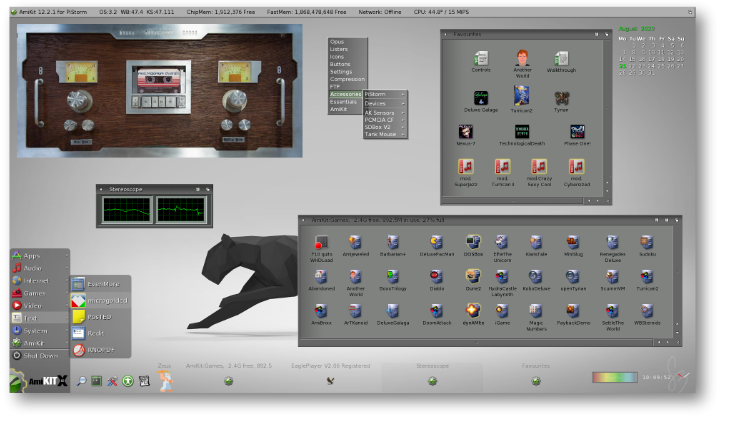Viewport: 750px width, 422px height.
Task: Click the AmiKit:Games window horizontal scrollbar
Action: [x=476, y=342]
